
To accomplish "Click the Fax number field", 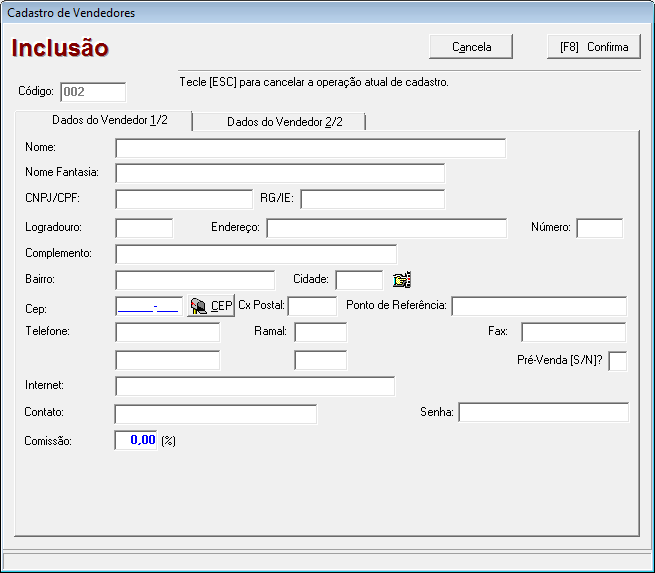I will point(573,332).
